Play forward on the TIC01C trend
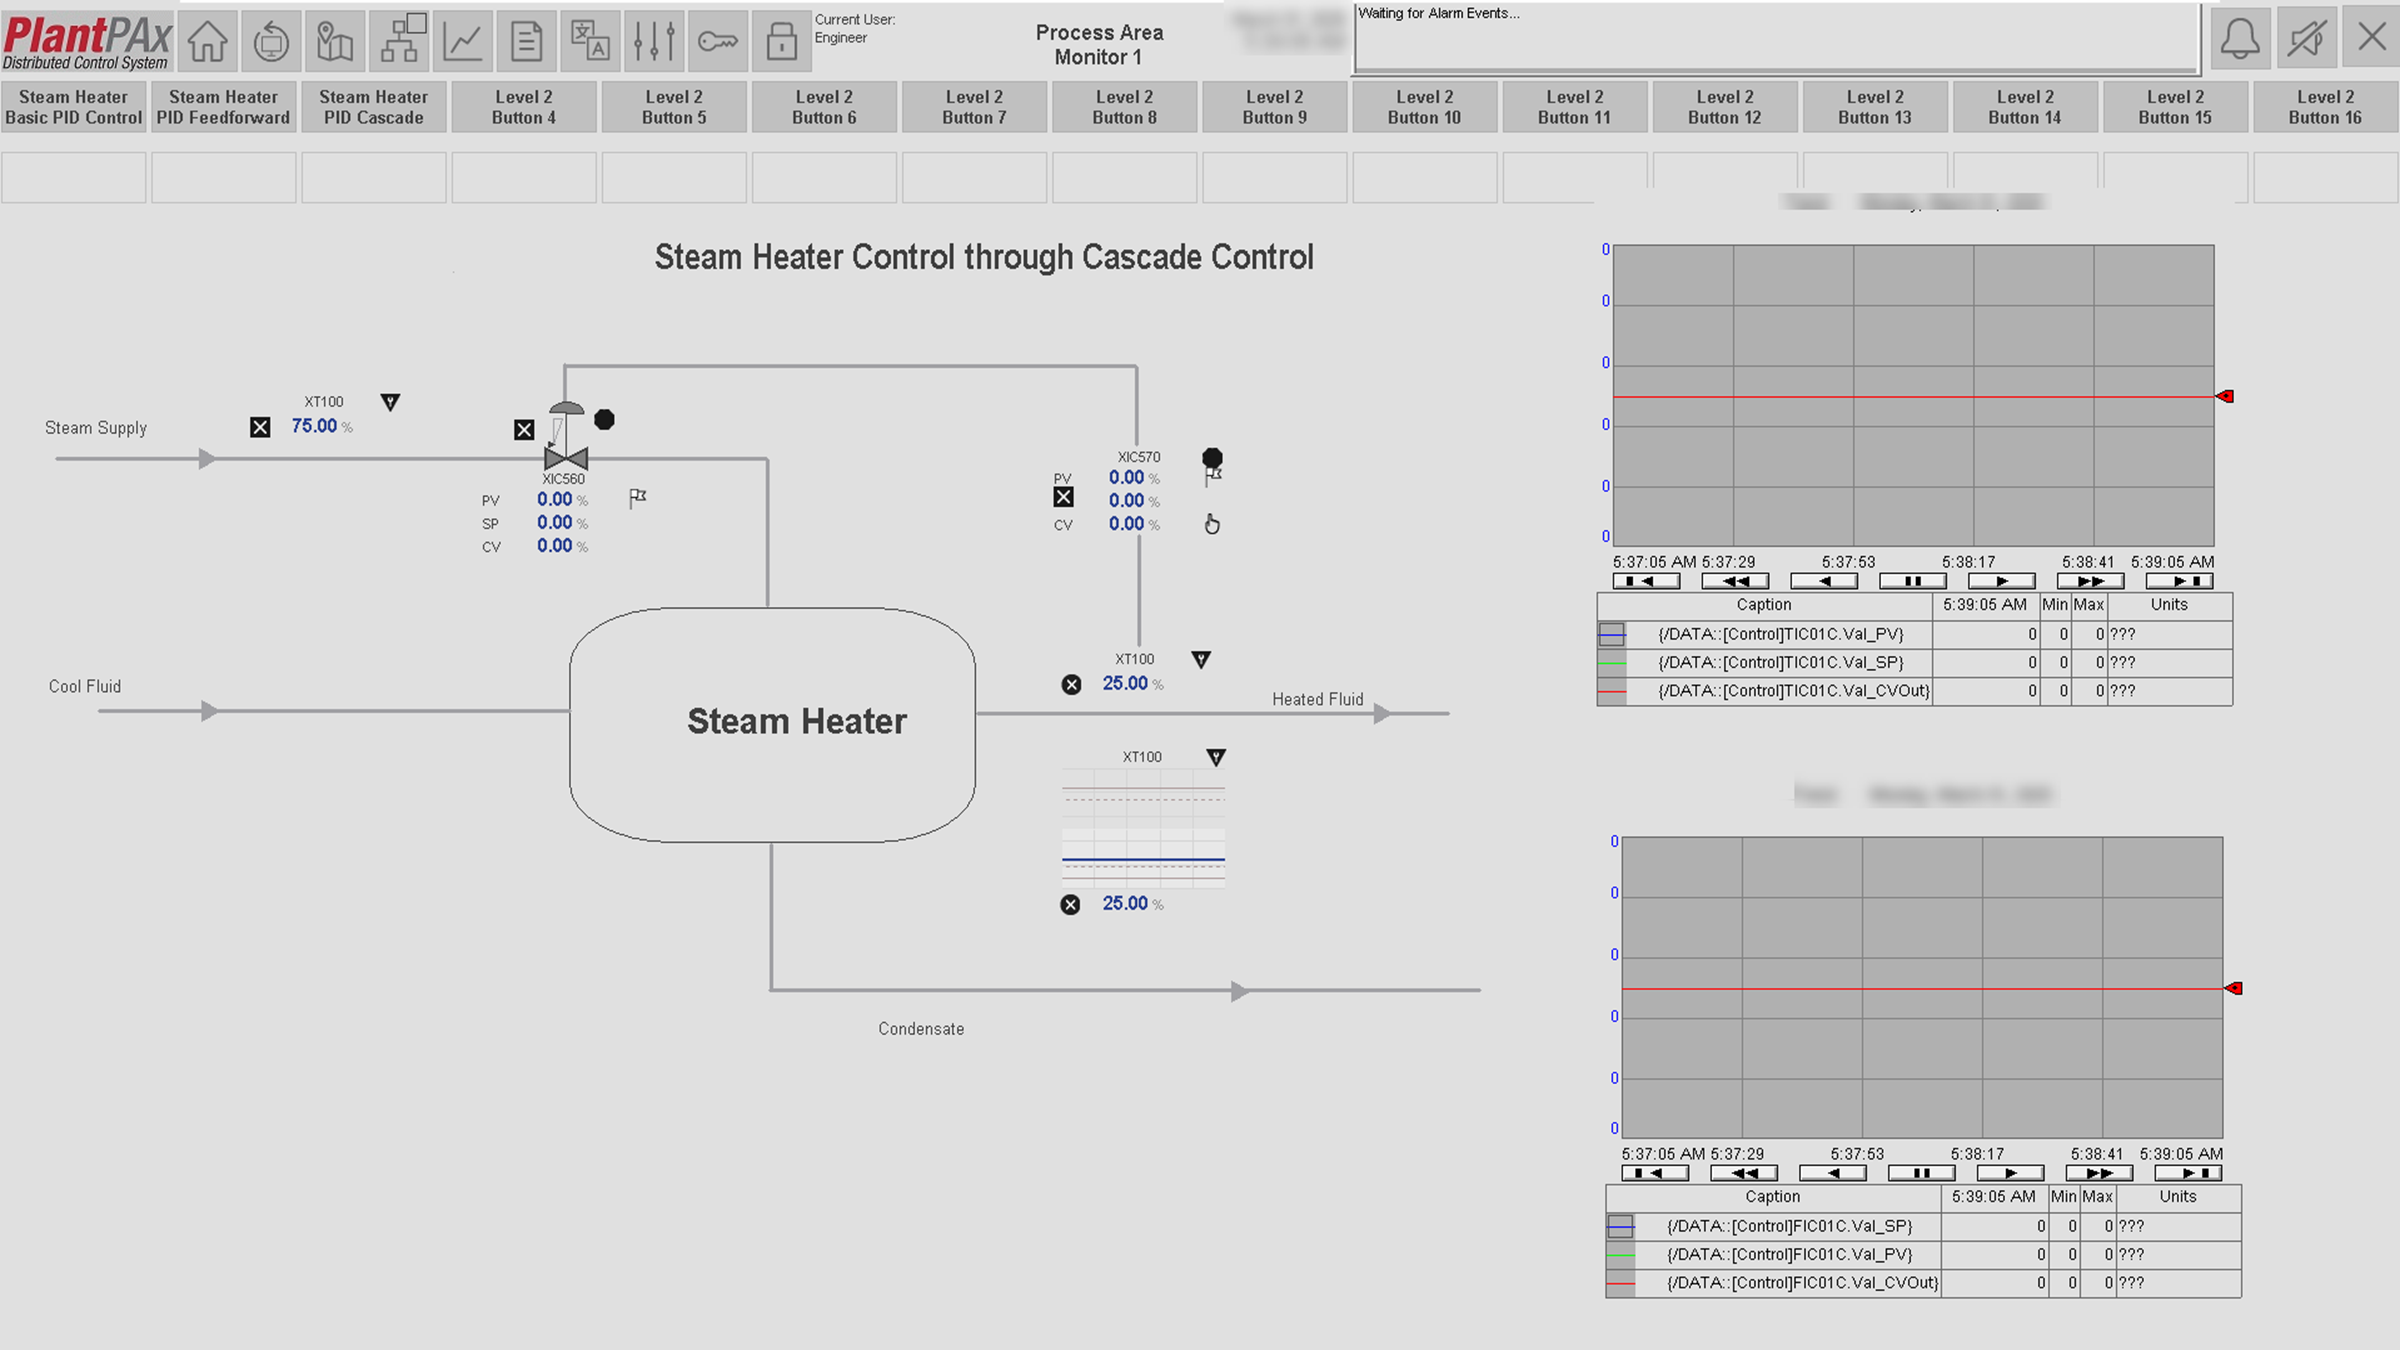 [x=2002, y=581]
